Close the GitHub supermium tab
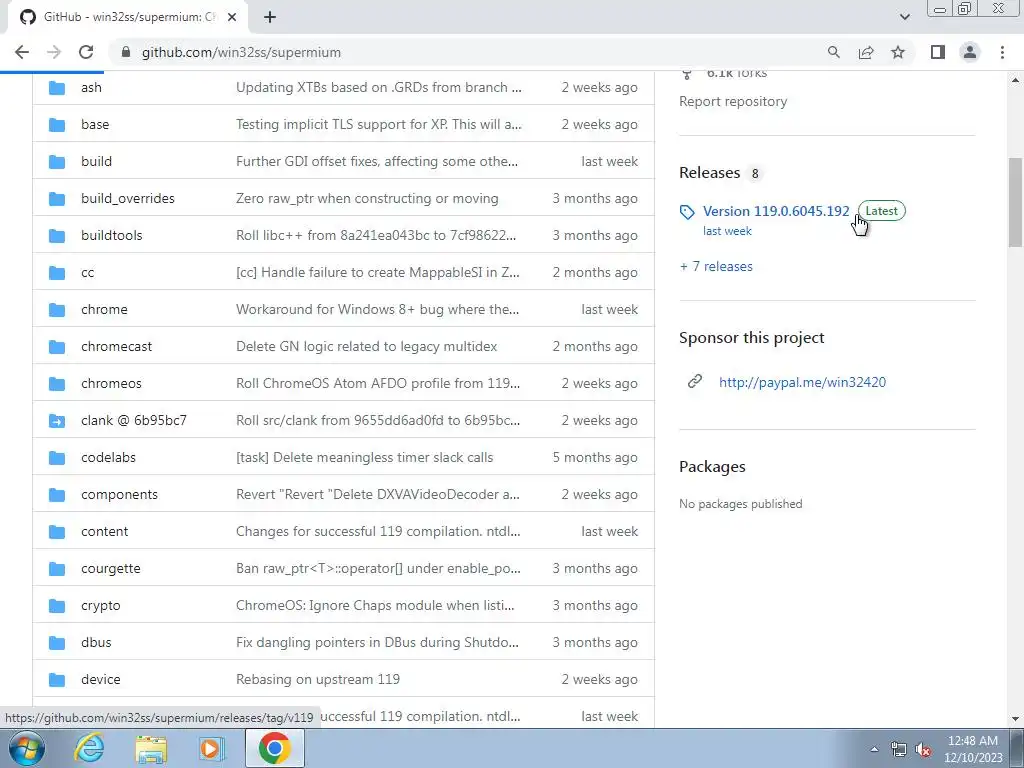 (x=232, y=18)
